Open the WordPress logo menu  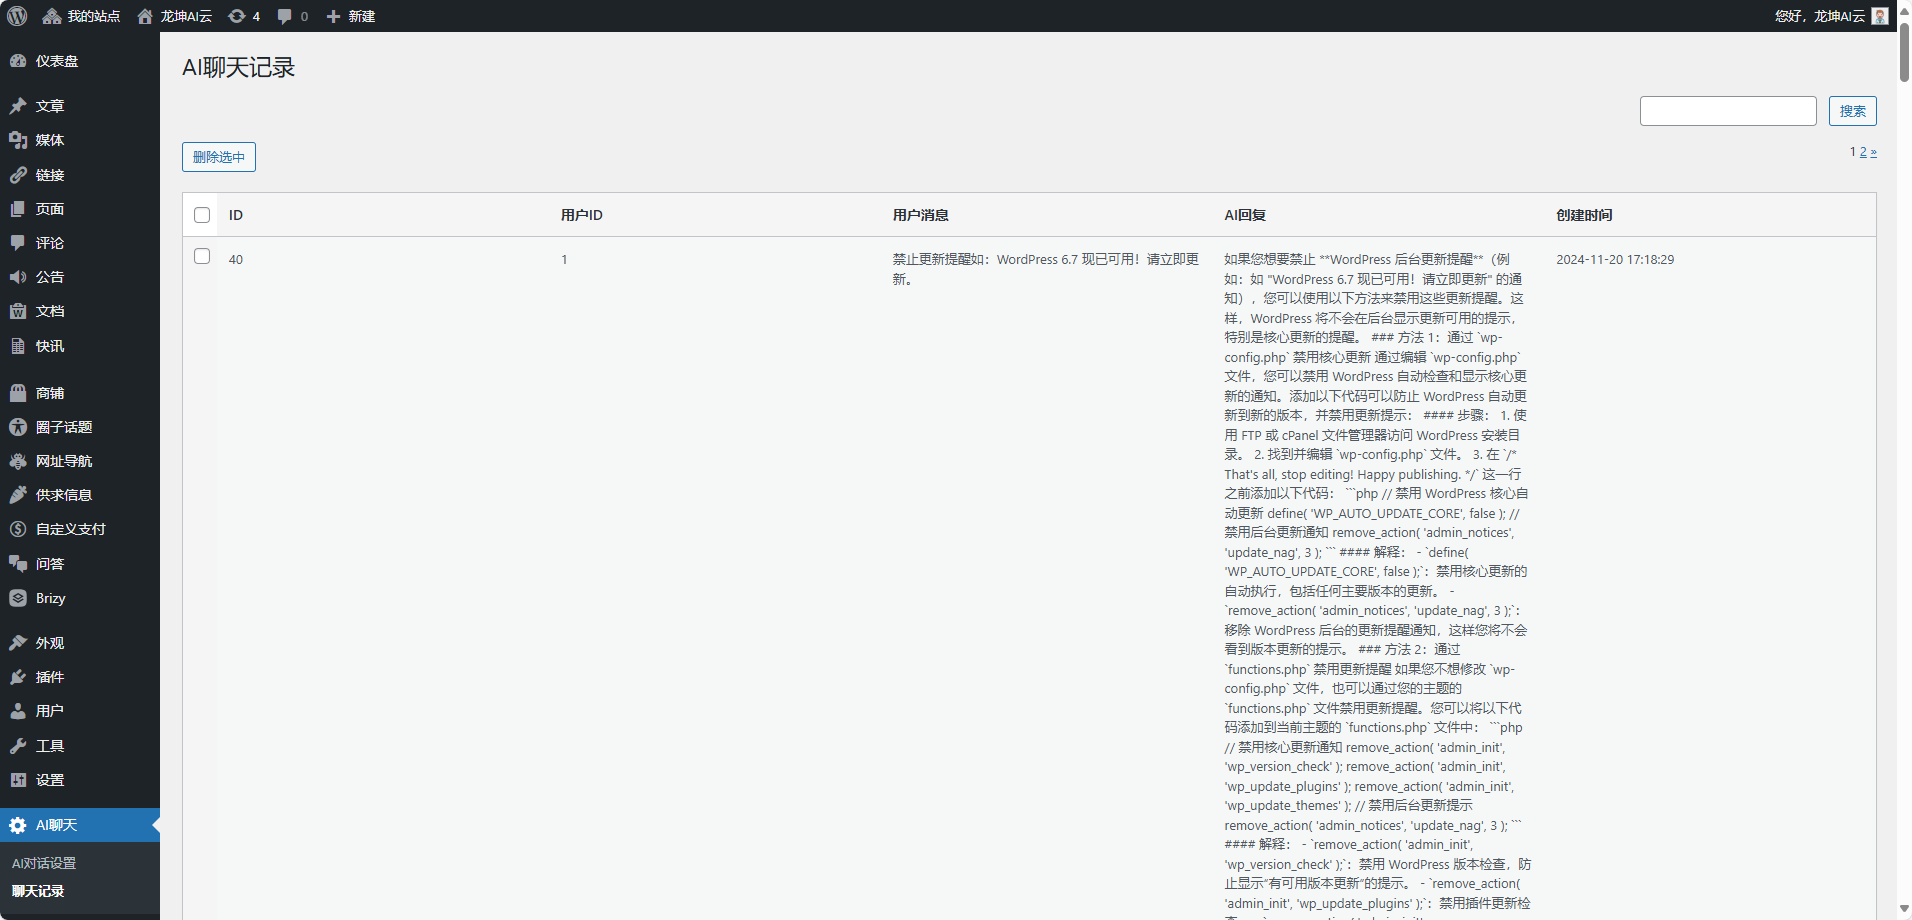(x=17, y=16)
